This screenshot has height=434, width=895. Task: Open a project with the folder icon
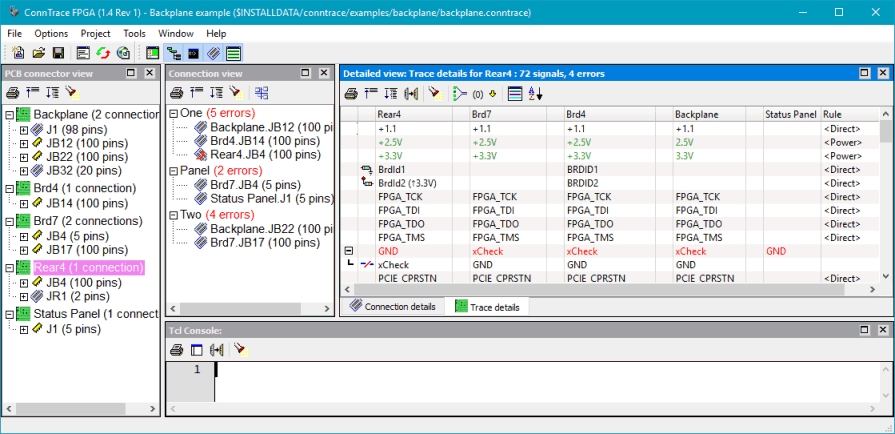tap(38, 53)
